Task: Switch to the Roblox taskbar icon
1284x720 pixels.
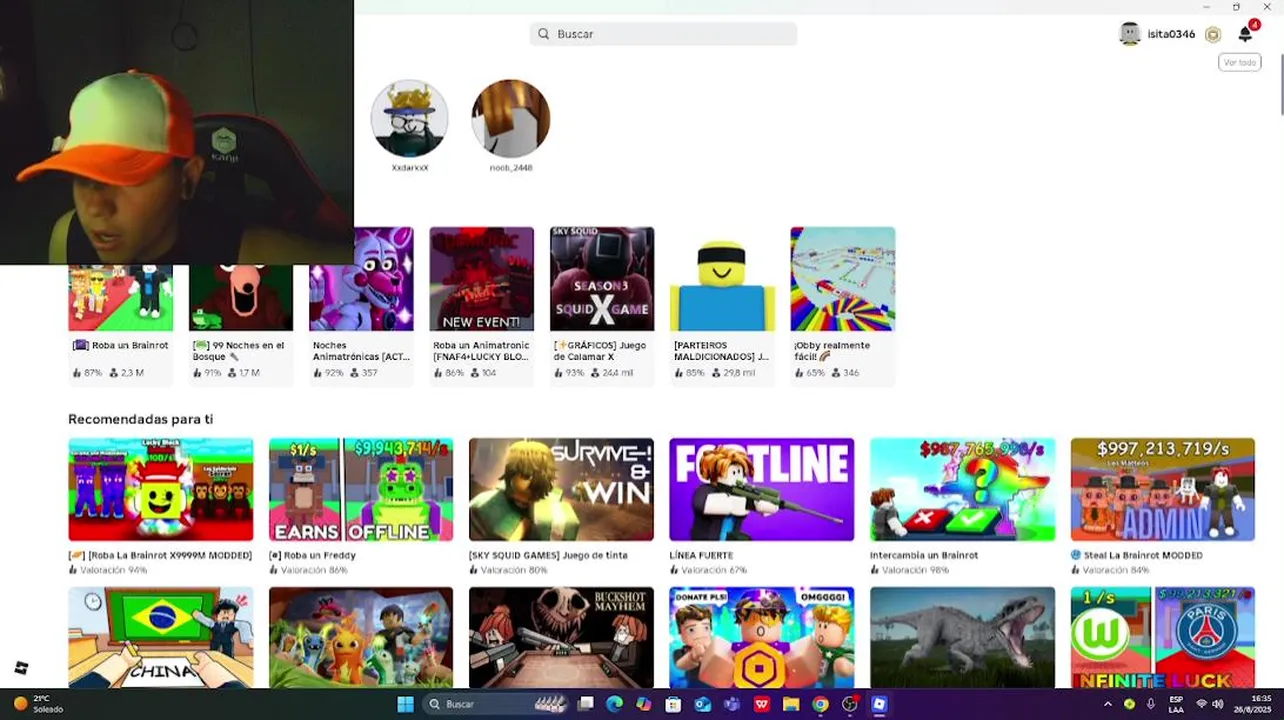Action: pyautogui.click(x=879, y=704)
